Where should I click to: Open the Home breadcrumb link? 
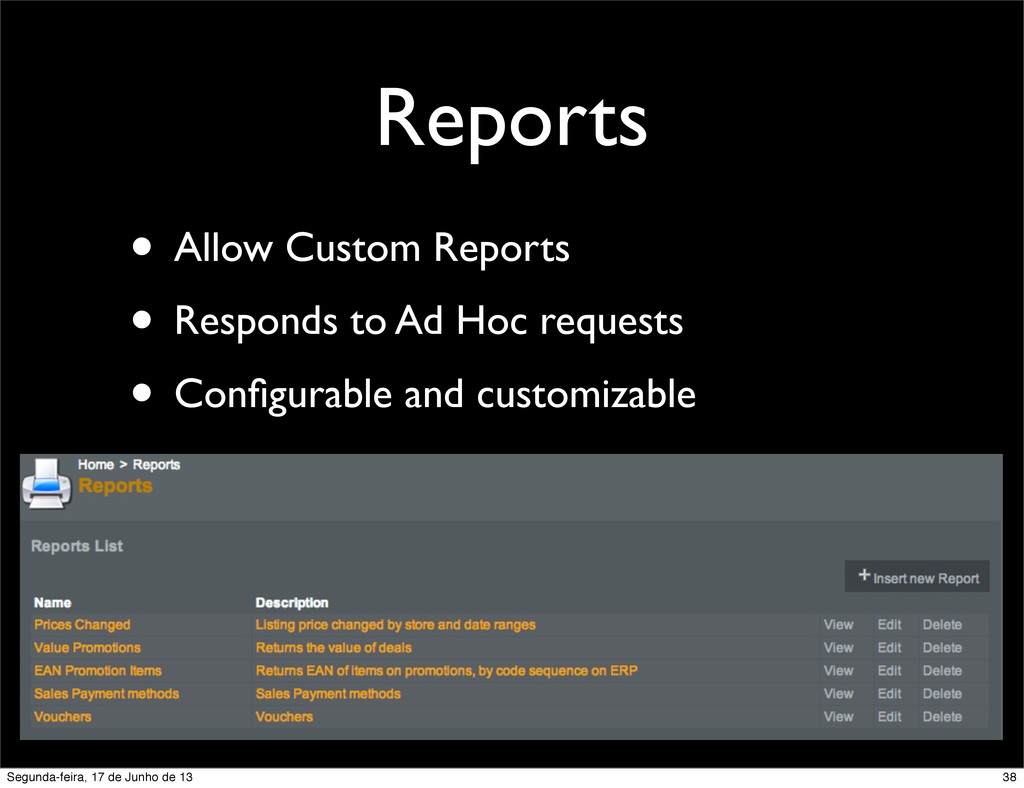(x=96, y=465)
